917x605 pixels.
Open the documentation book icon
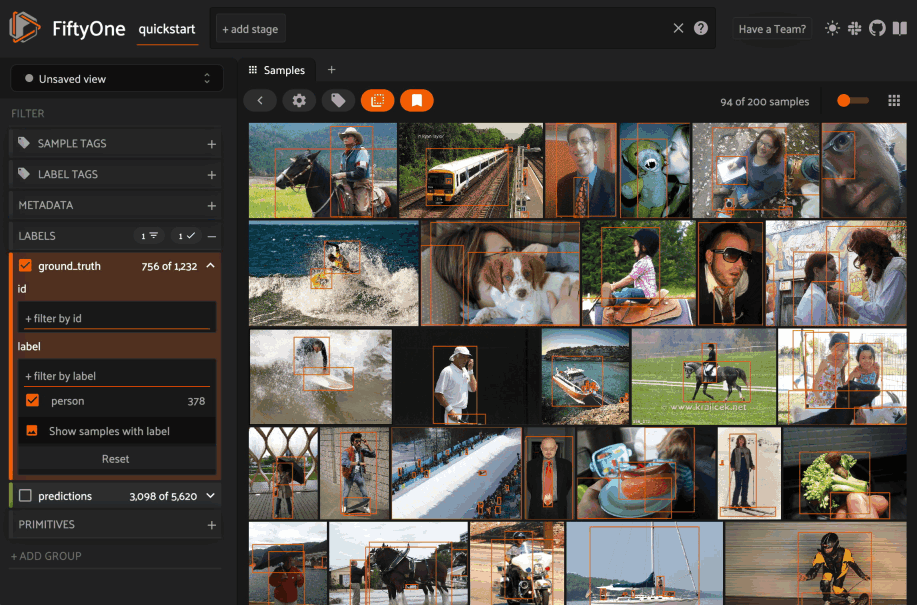point(899,29)
